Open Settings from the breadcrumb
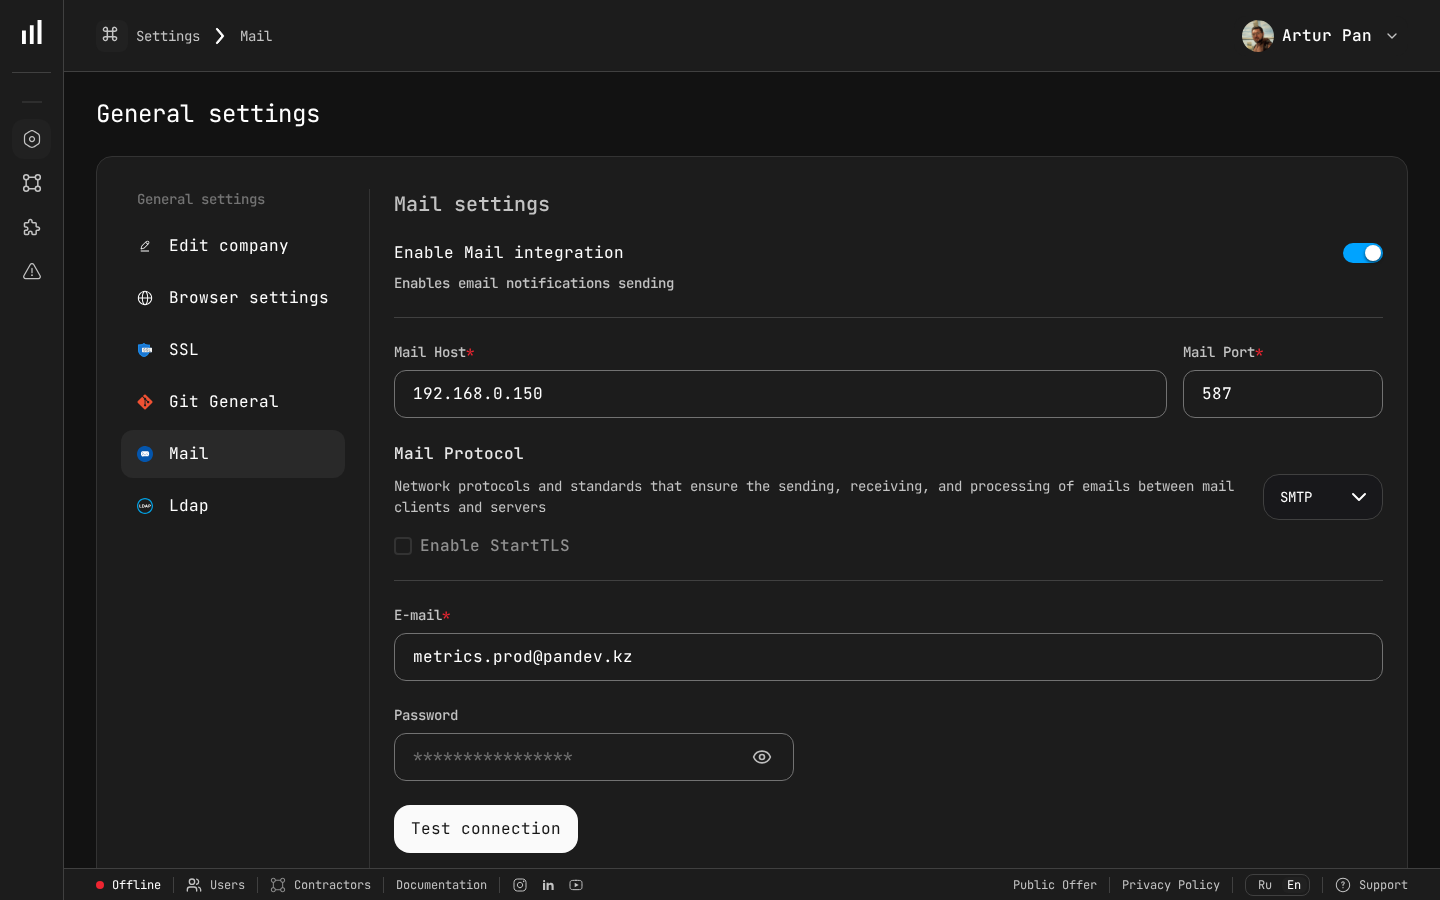The height and width of the screenshot is (900, 1440). coord(167,36)
